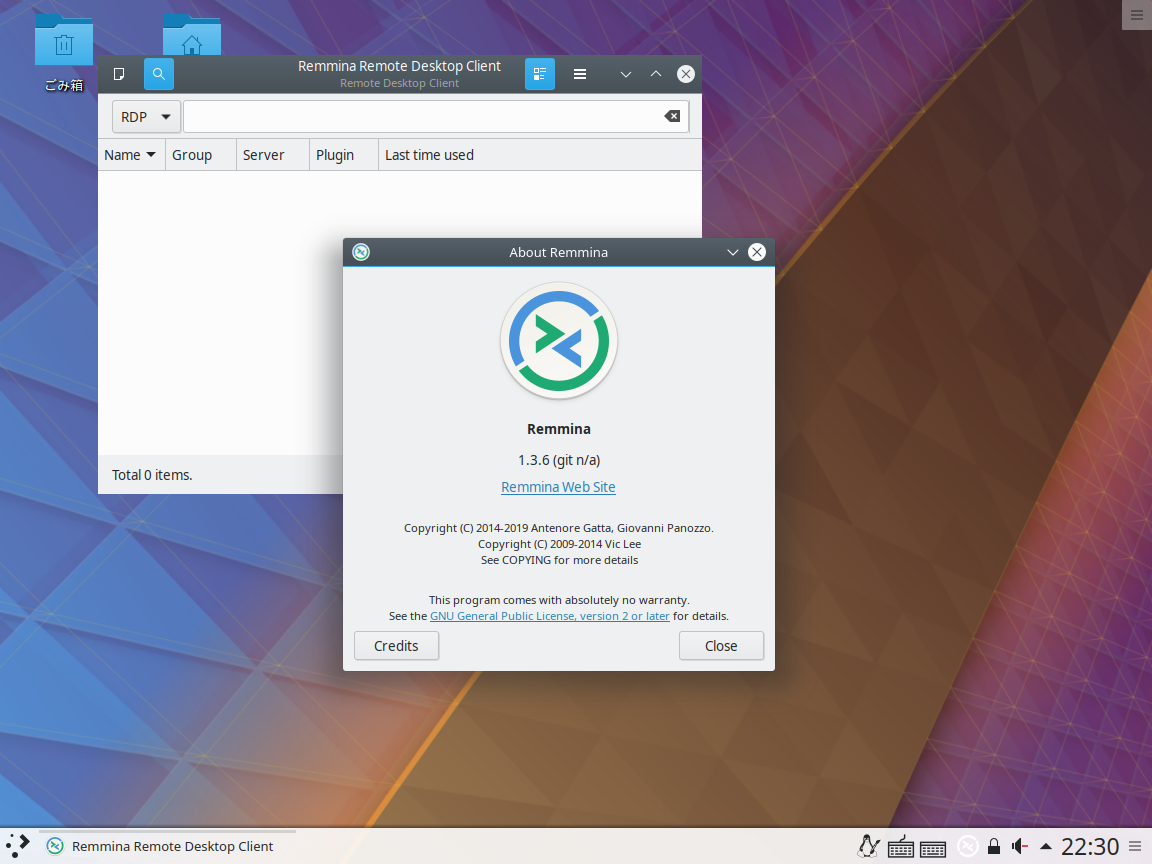Clear the quick connect field with backspace icon
The image size is (1152, 864).
(671, 116)
